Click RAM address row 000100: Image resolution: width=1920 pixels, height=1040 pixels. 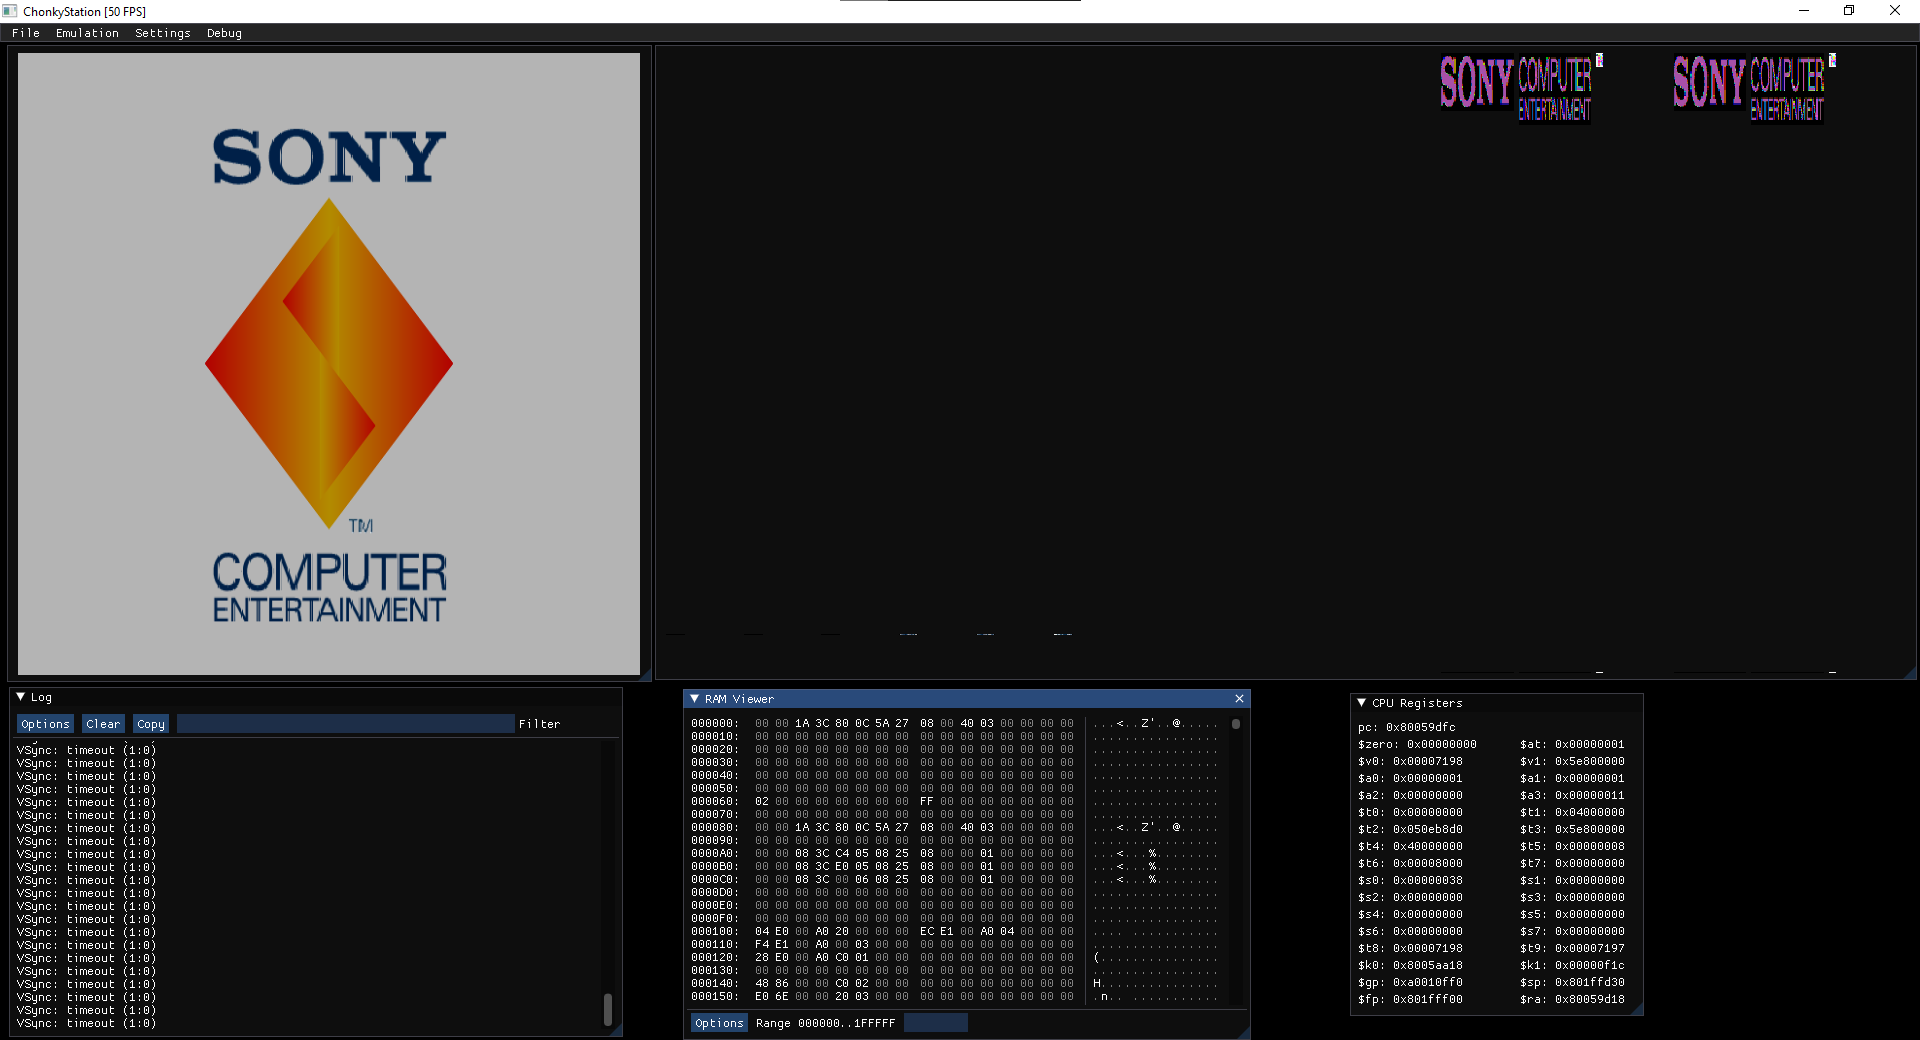714,931
